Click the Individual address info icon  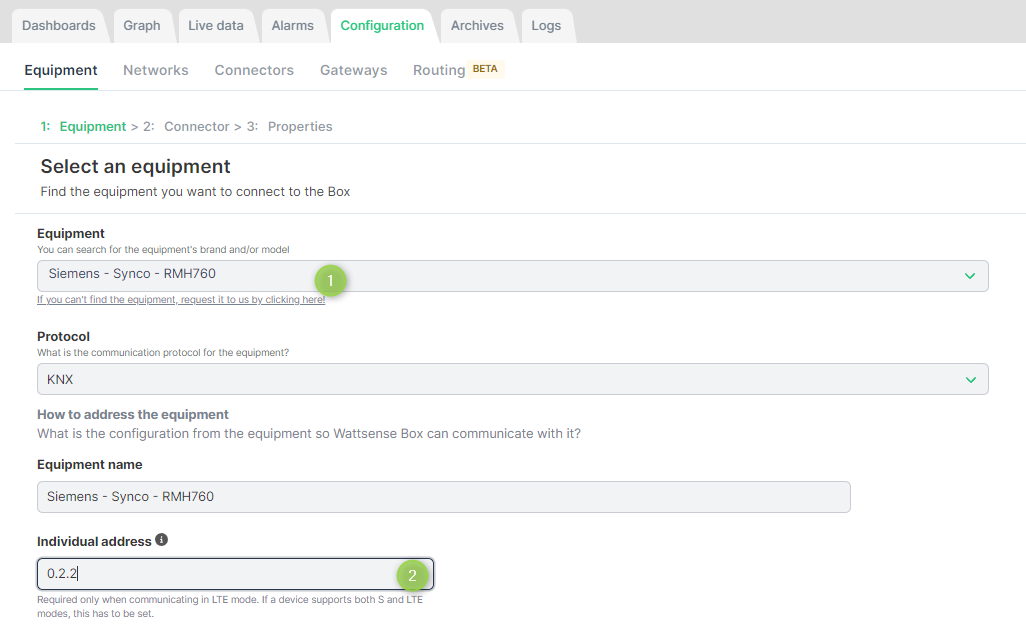click(162, 540)
